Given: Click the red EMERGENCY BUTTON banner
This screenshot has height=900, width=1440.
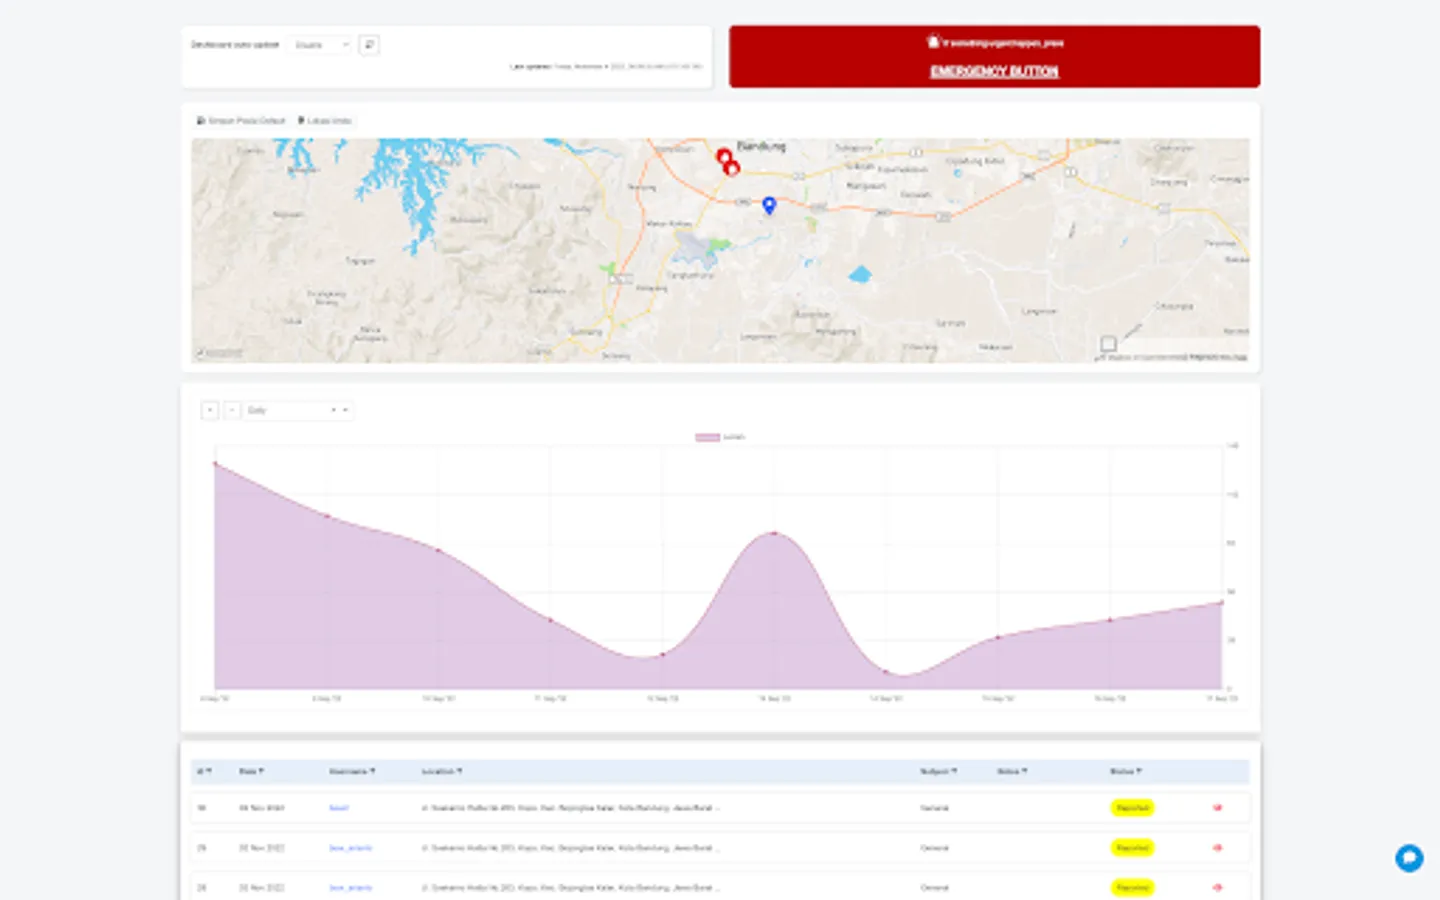Looking at the screenshot, I should (994, 57).
